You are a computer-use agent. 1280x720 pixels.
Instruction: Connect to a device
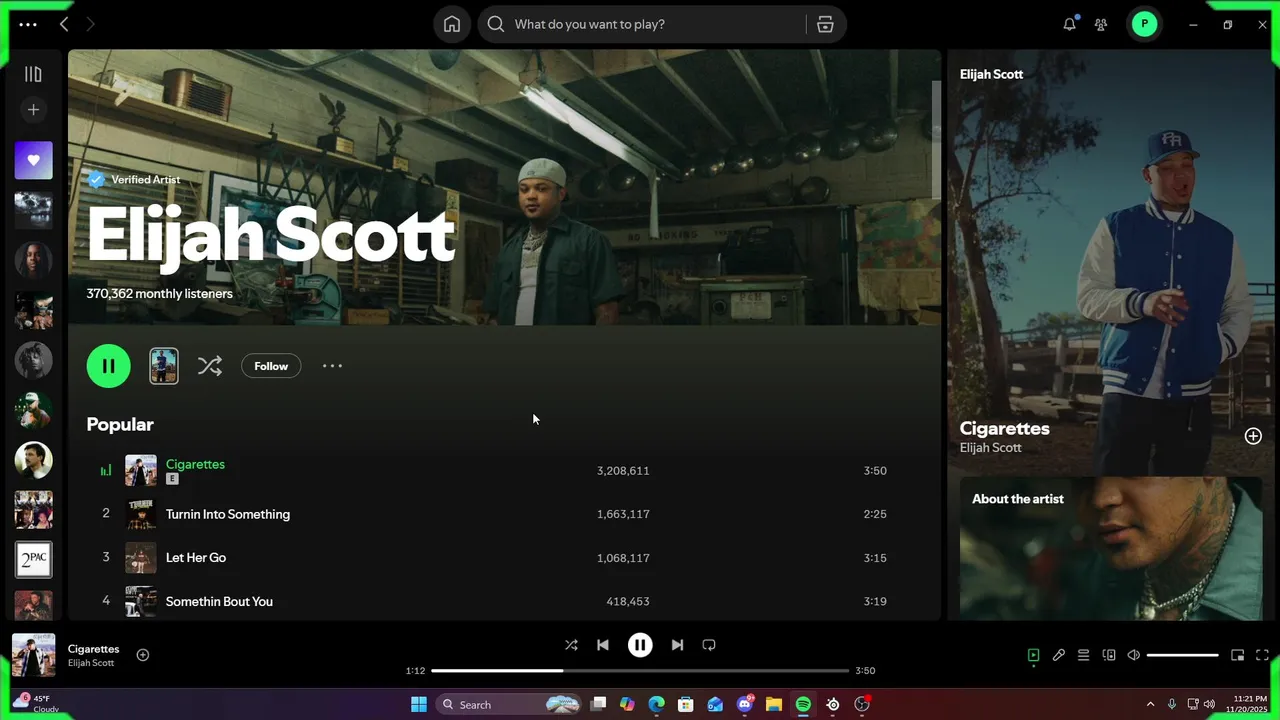(1109, 655)
